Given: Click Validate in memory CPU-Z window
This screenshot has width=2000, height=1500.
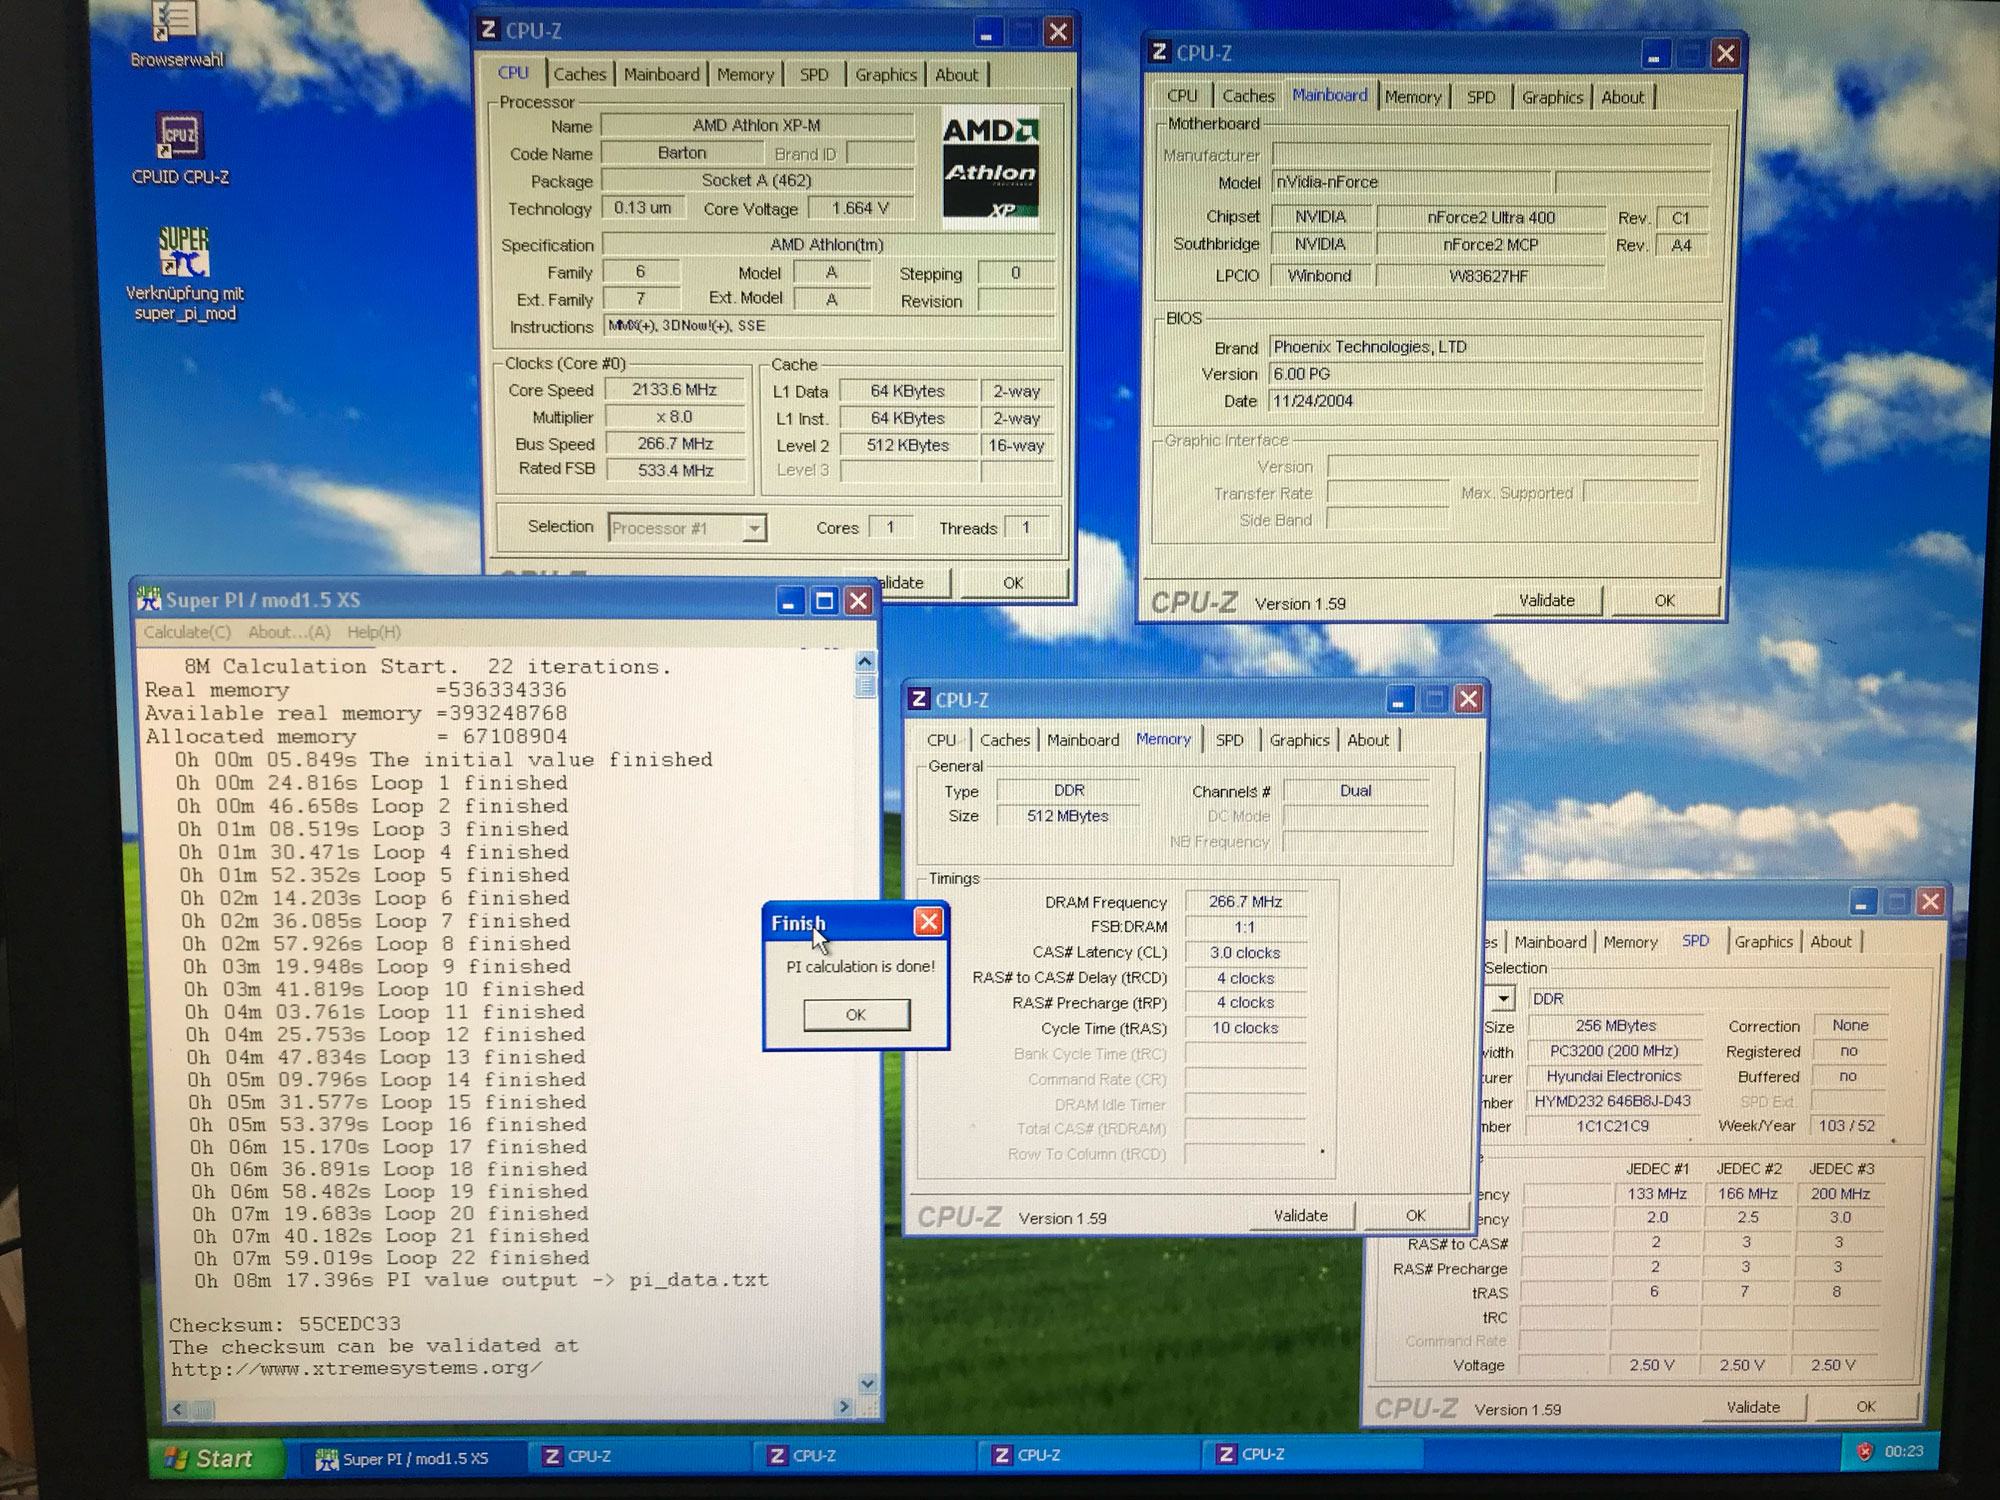Looking at the screenshot, I should point(1301,1215).
